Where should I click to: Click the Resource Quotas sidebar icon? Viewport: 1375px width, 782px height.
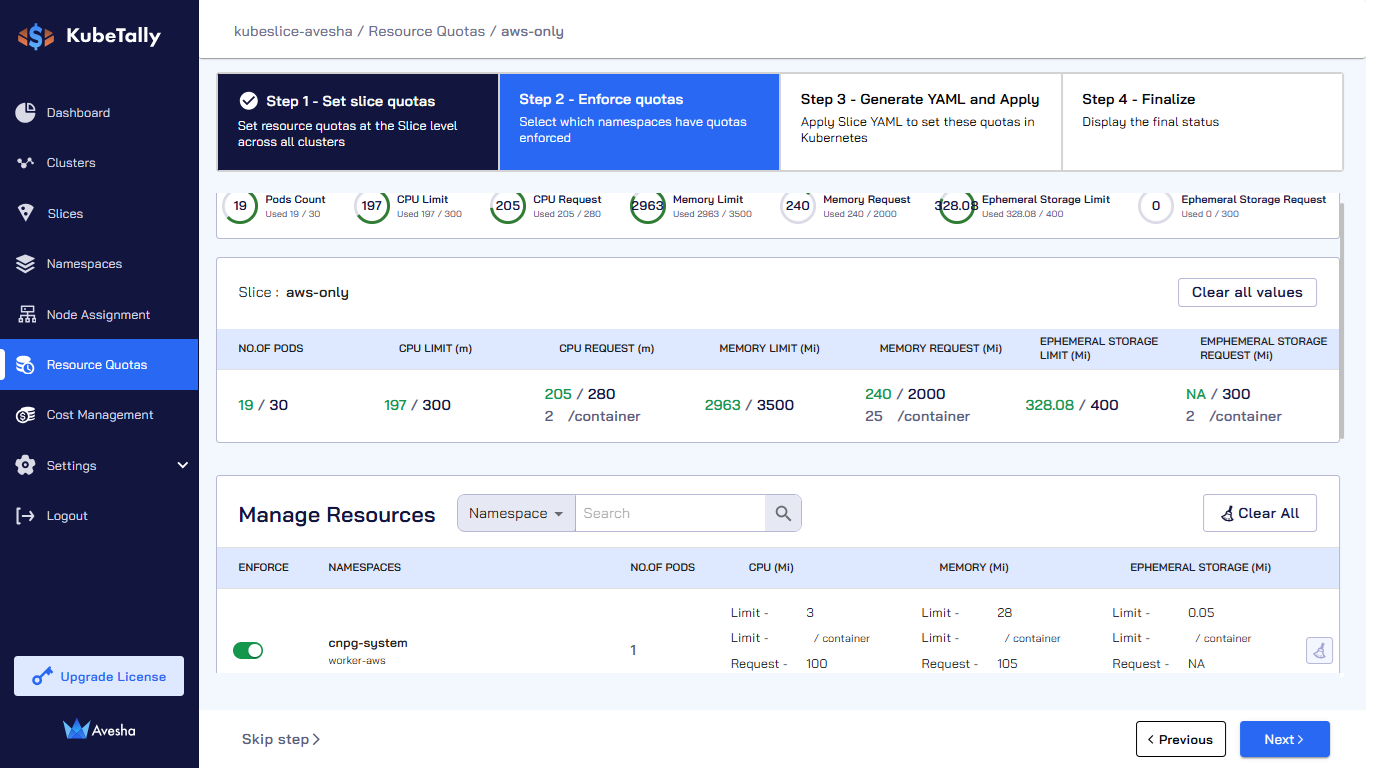pos(26,365)
